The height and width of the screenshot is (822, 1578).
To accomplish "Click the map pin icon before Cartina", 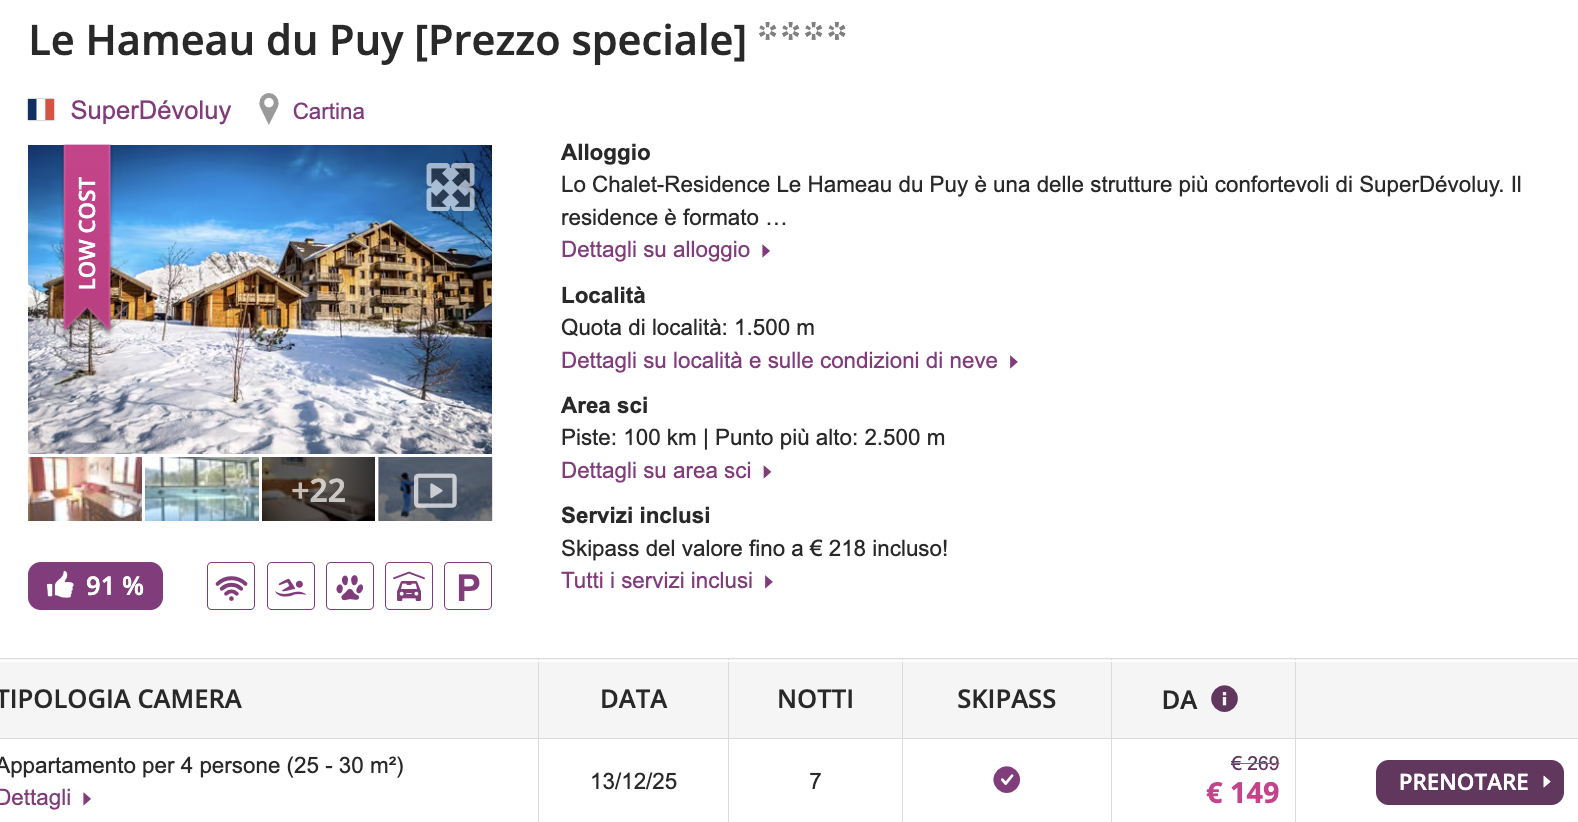I will (267, 109).
